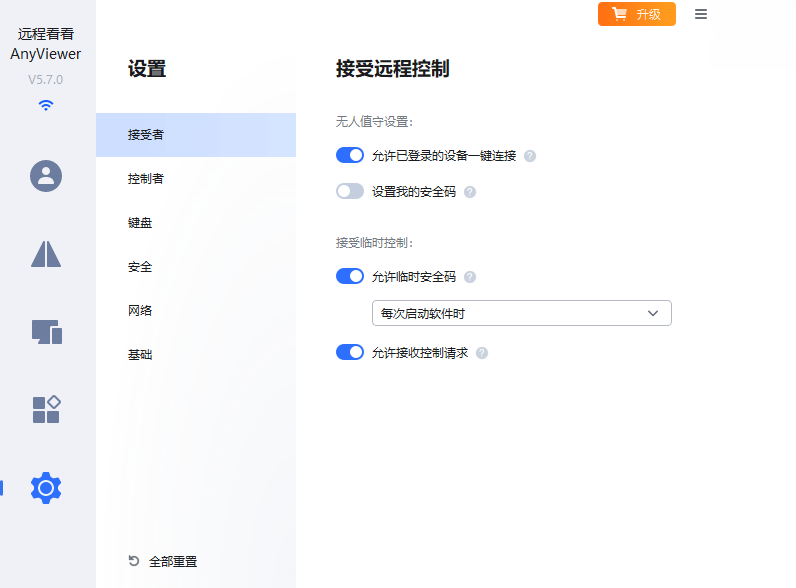
Task: Click help icon next to 允许接收控制请求
Action: (x=482, y=353)
